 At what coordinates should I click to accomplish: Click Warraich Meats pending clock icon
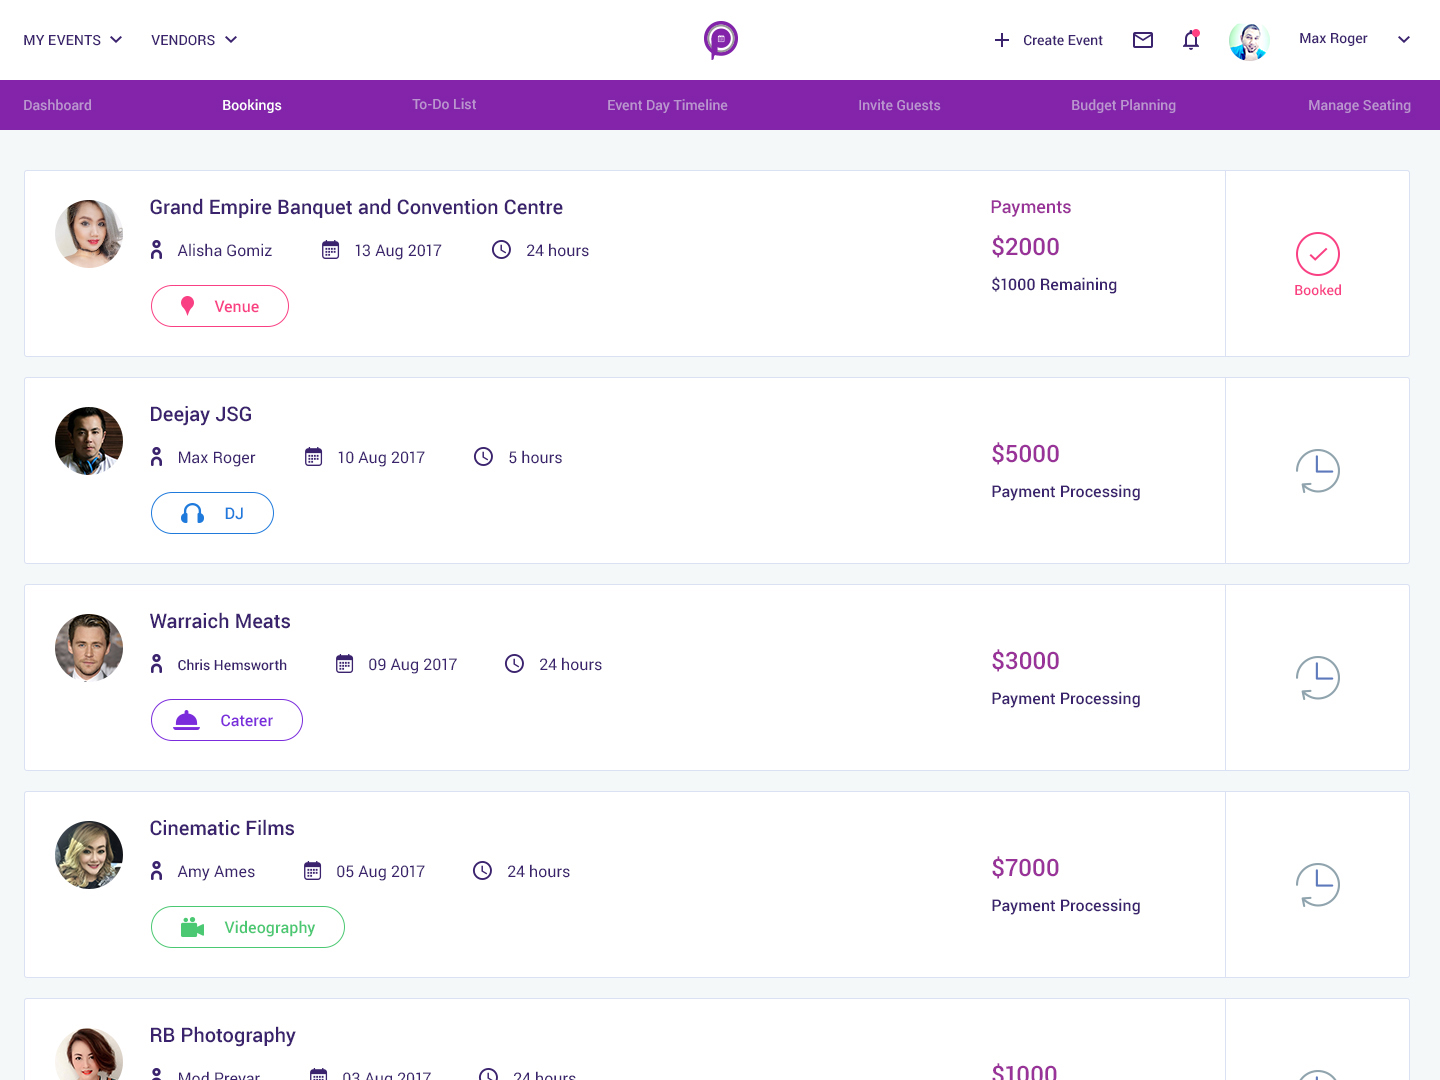[1318, 678]
